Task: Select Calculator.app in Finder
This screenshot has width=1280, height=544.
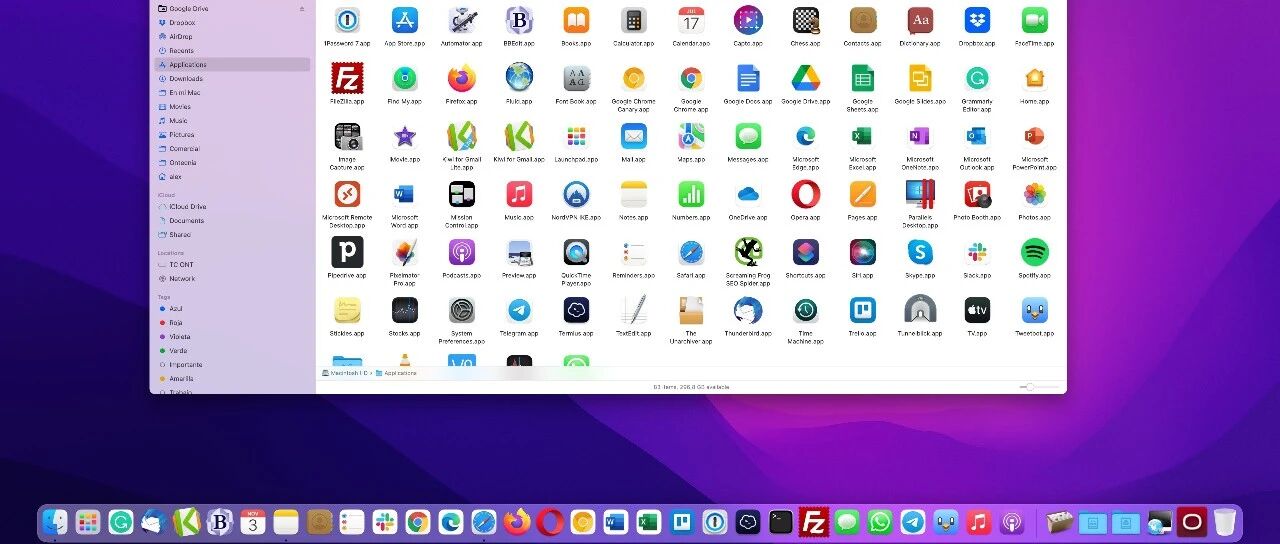Action: 634,20
